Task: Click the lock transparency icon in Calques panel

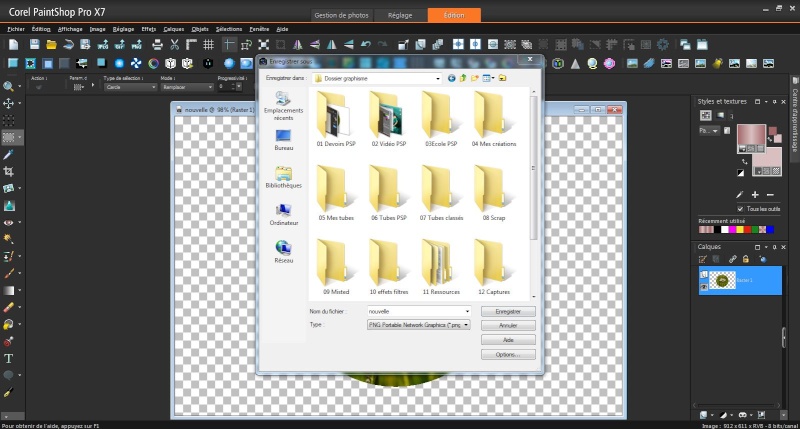Action: click(x=746, y=259)
